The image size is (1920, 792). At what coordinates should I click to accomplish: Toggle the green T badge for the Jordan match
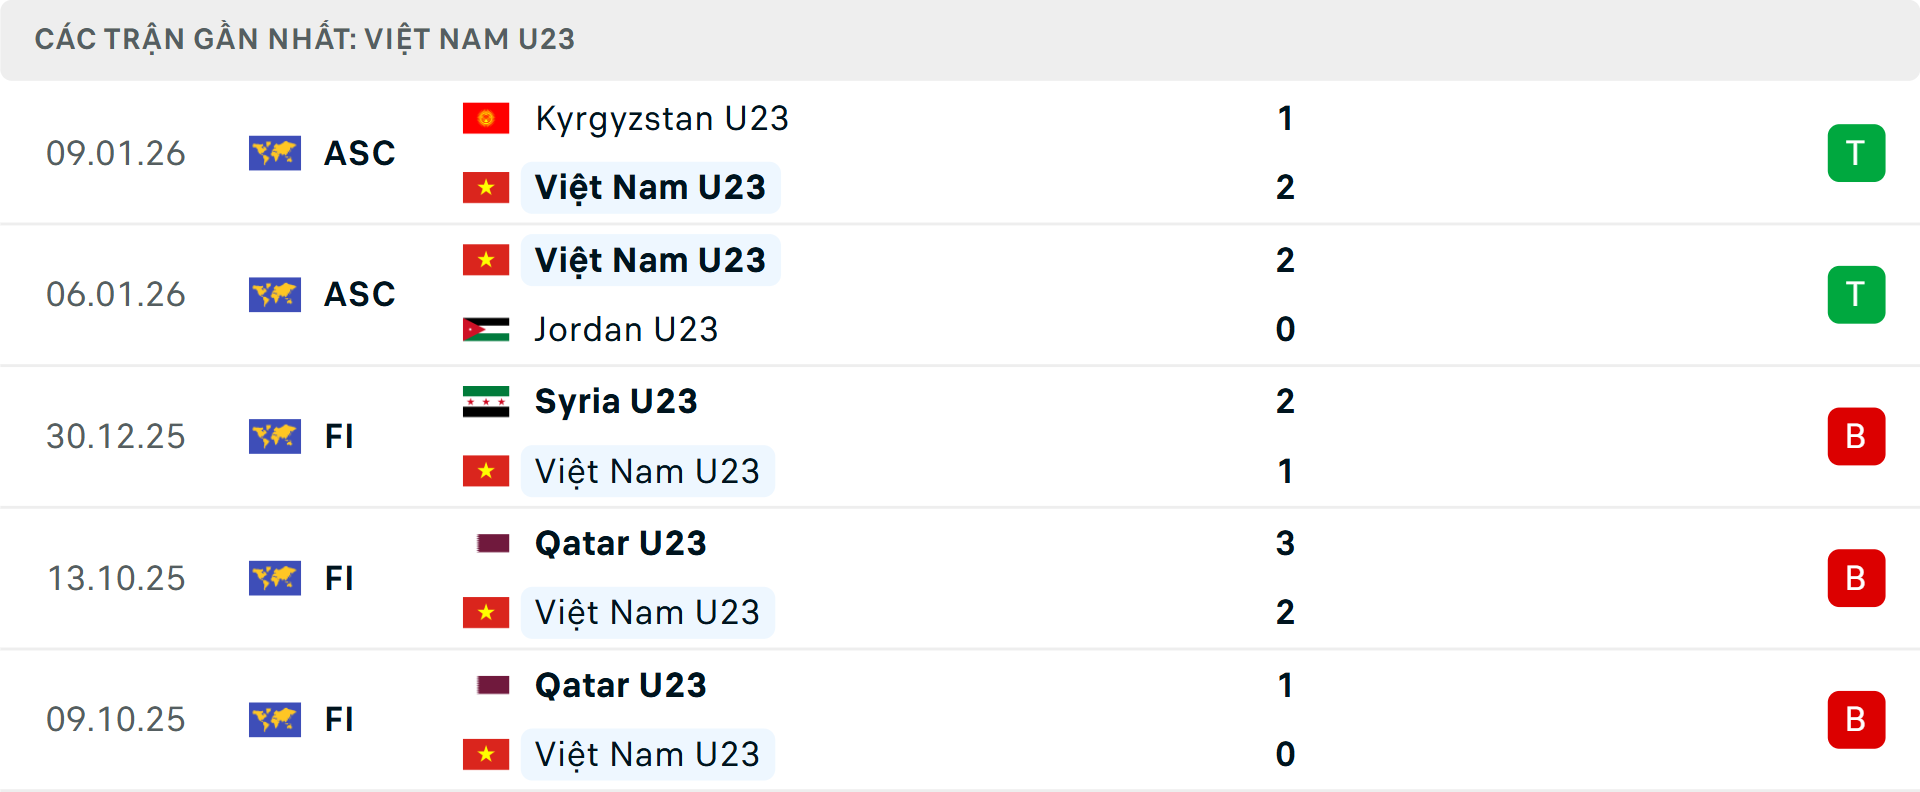coord(1857,294)
